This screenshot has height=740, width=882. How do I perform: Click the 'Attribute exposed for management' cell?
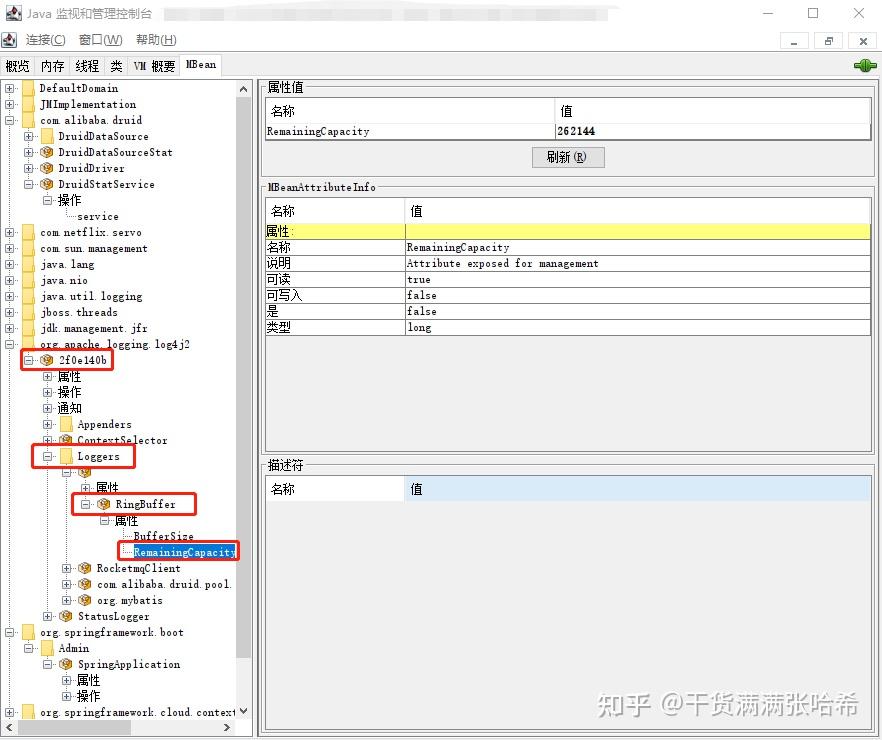637,263
